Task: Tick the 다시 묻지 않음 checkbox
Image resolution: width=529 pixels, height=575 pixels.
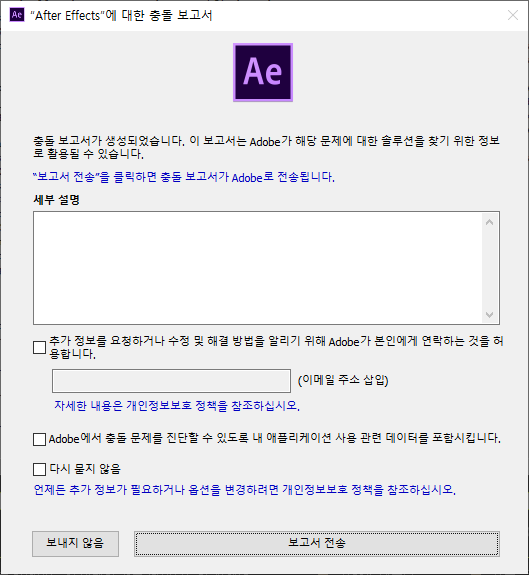Action: [40, 469]
